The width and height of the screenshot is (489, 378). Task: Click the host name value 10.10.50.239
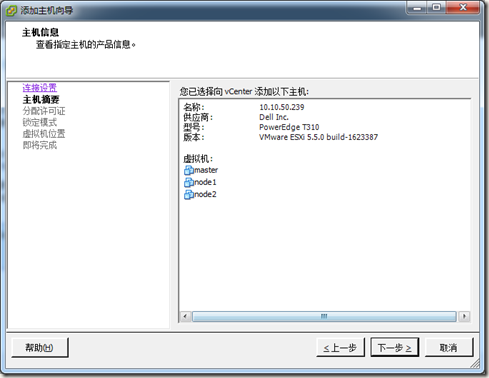[x=282, y=107]
